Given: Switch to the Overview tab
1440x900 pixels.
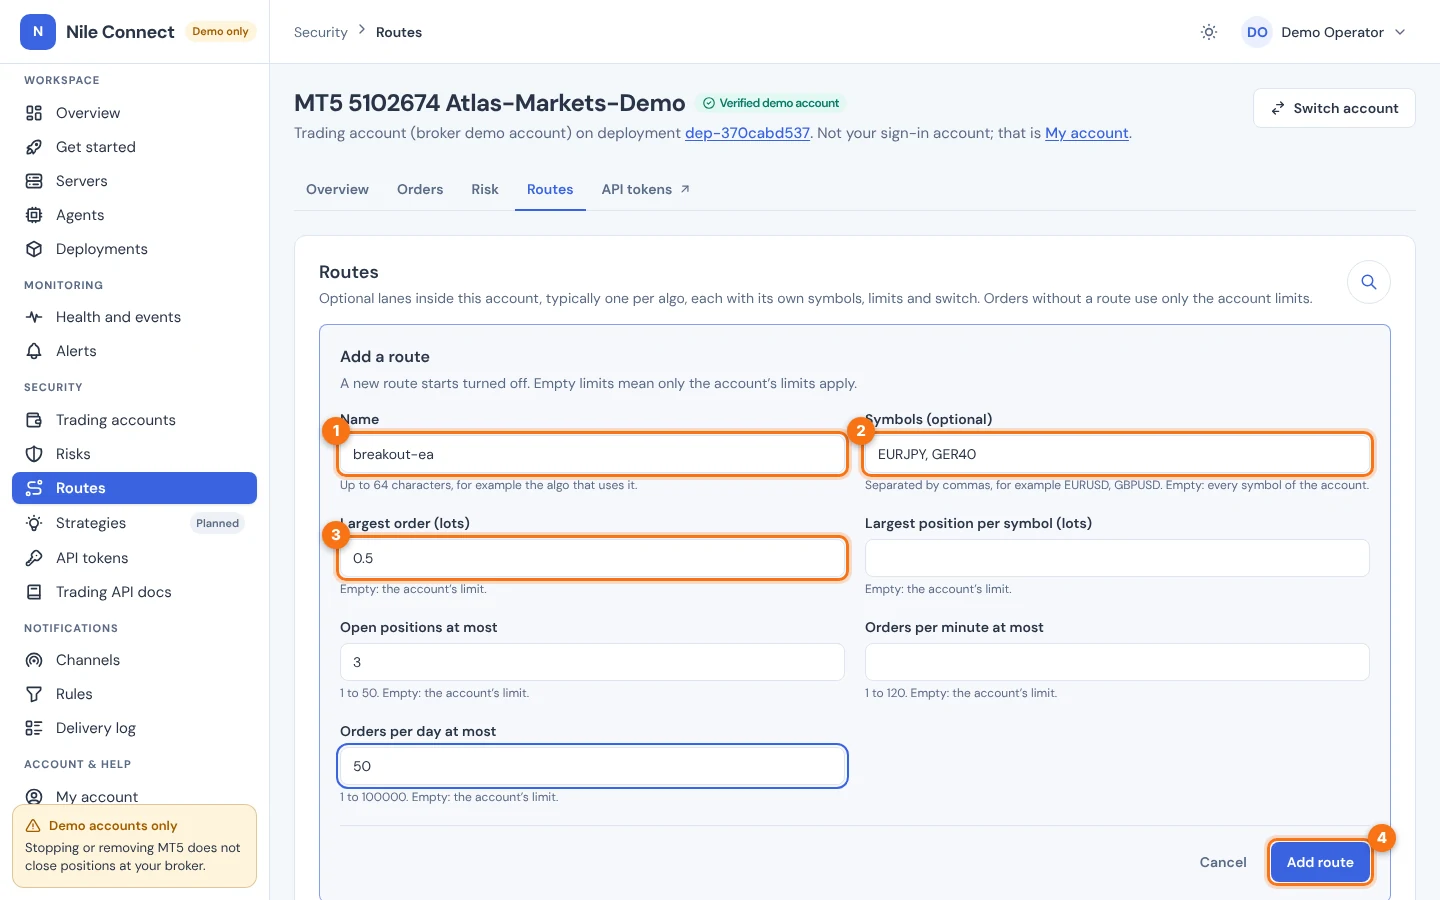Looking at the screenshot, I should 337,189.
